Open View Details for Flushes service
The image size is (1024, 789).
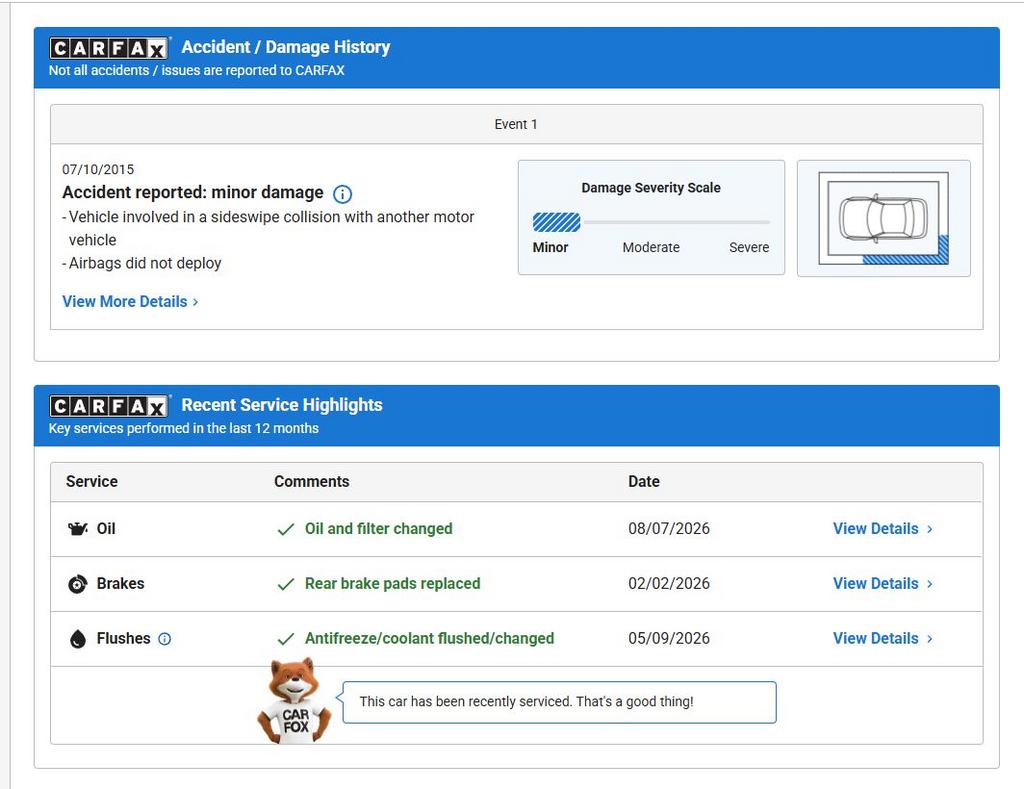point(882,638)
